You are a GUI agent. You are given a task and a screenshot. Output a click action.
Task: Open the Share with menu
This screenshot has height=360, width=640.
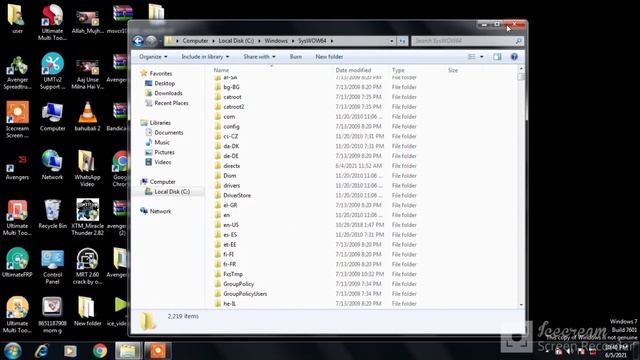point(259,57)
